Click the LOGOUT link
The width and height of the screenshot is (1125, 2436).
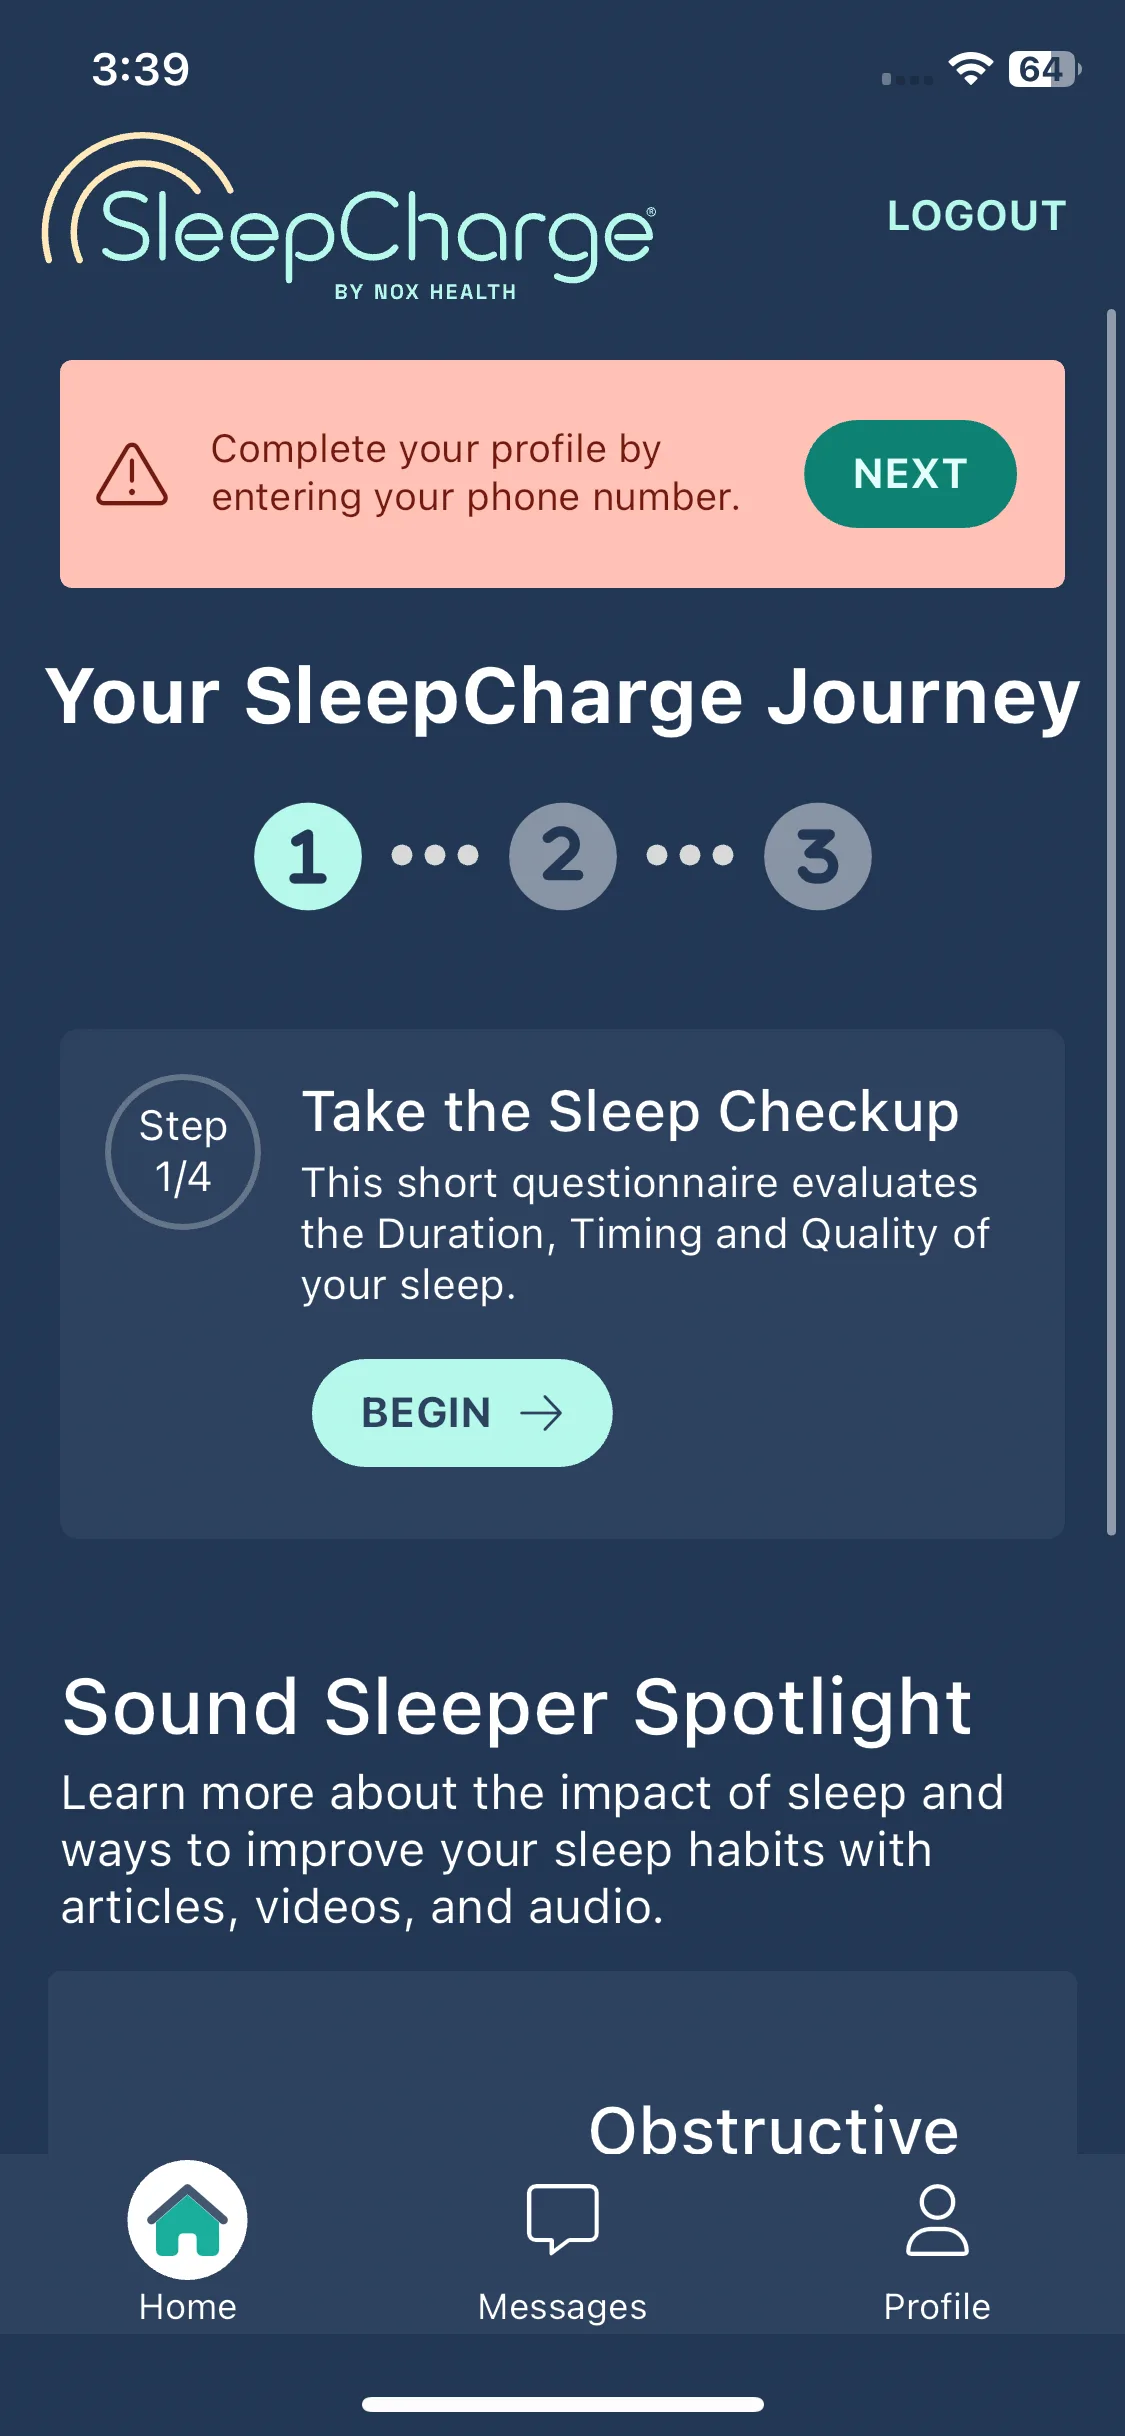(x=977, y=216)
